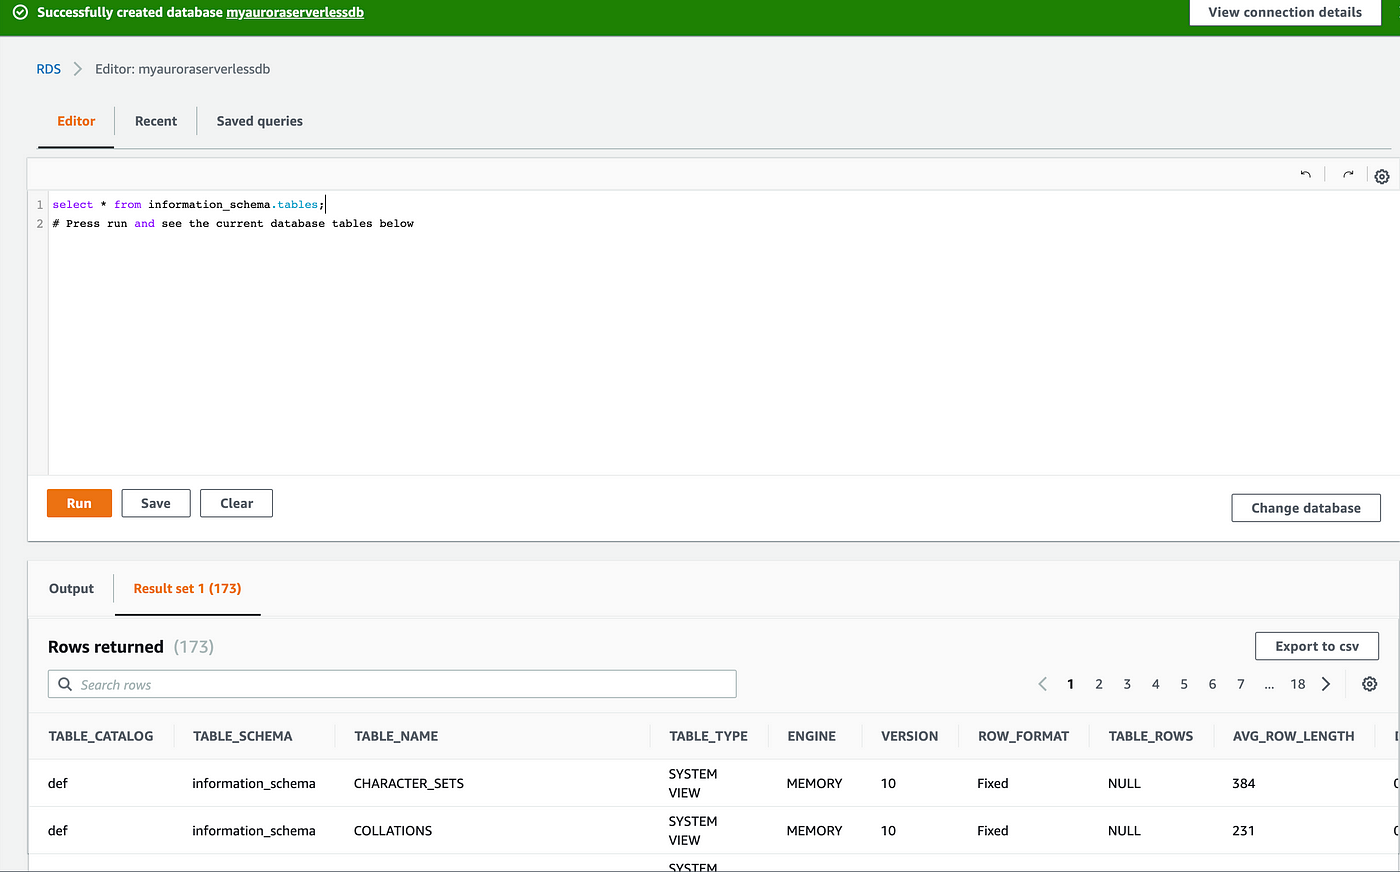Click the comment on editor line 2
1400x872 pixels.
point(233,223)
